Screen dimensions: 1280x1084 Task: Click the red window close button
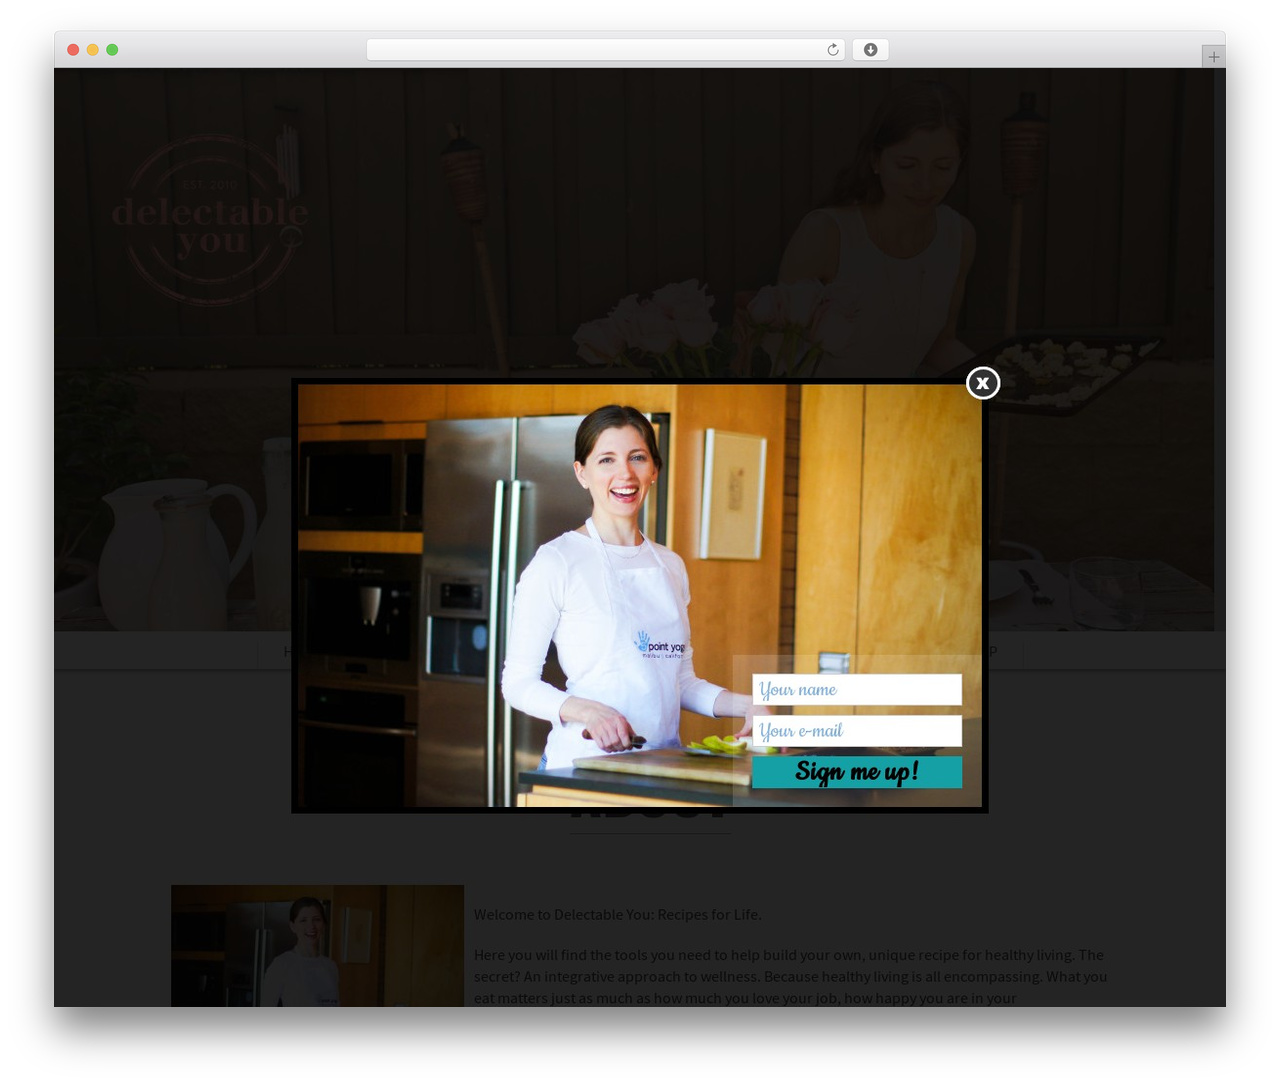[73, 50]
